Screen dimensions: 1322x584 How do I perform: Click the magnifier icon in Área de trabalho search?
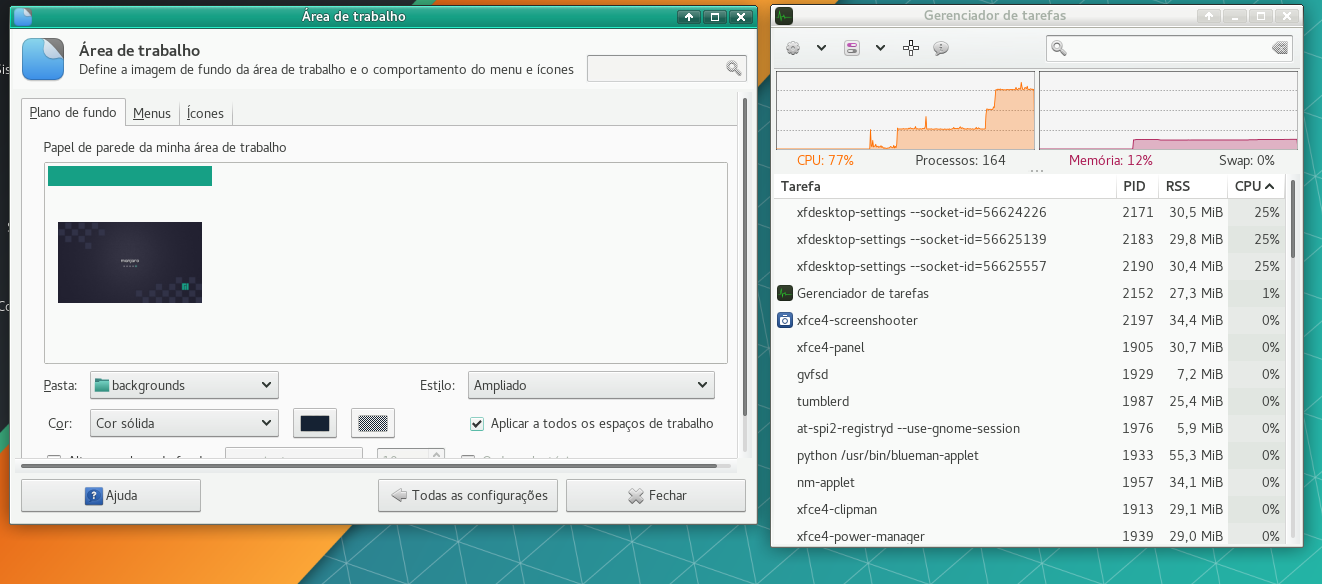734,68
